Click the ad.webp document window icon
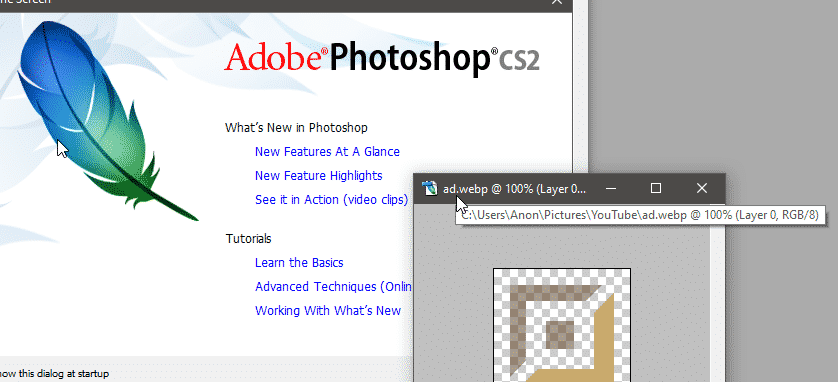 pos(429,188)
